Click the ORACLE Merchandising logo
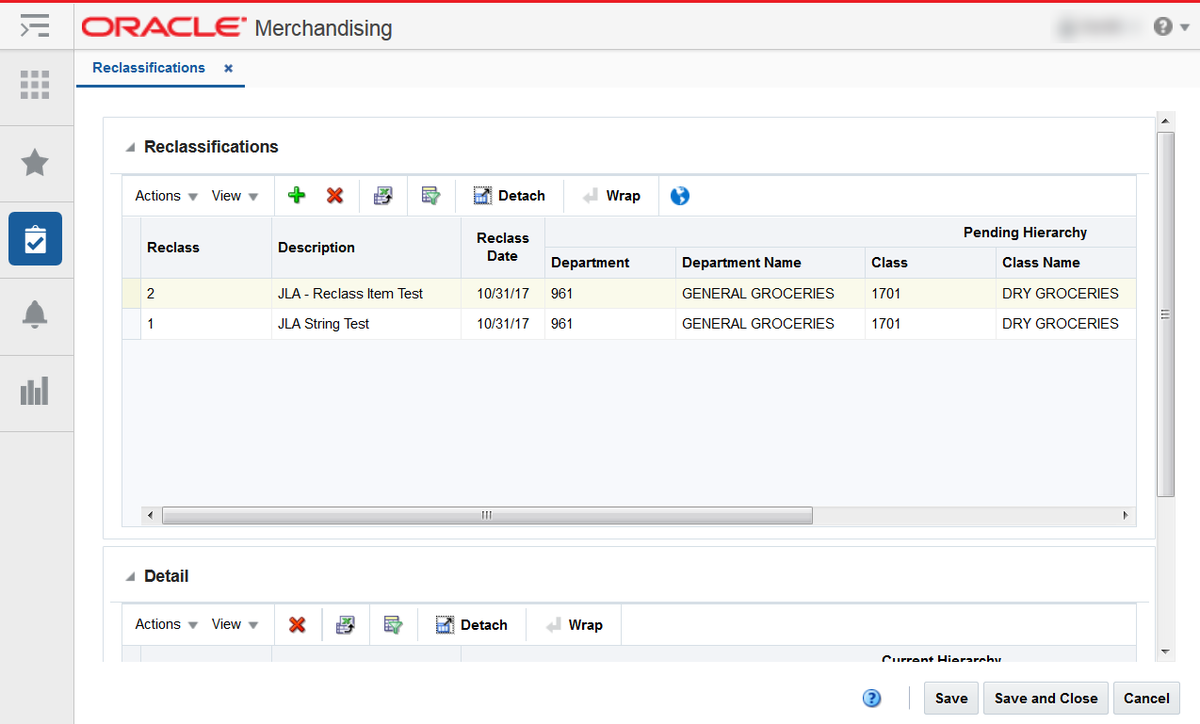This screenshot has height=724, width=1200. point(237,27)
